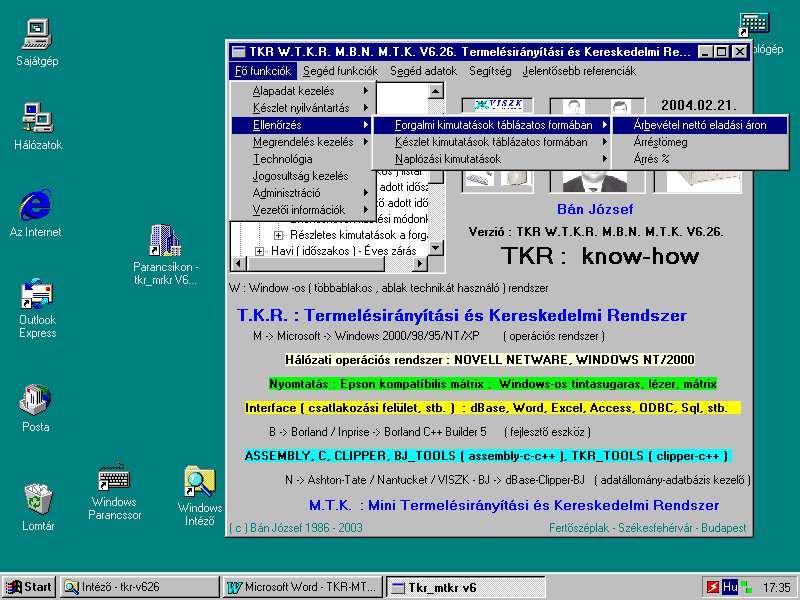Select Forgalmi kimutatások táblázatos formában
Screen dimensions: 800x600
(492, 124)
